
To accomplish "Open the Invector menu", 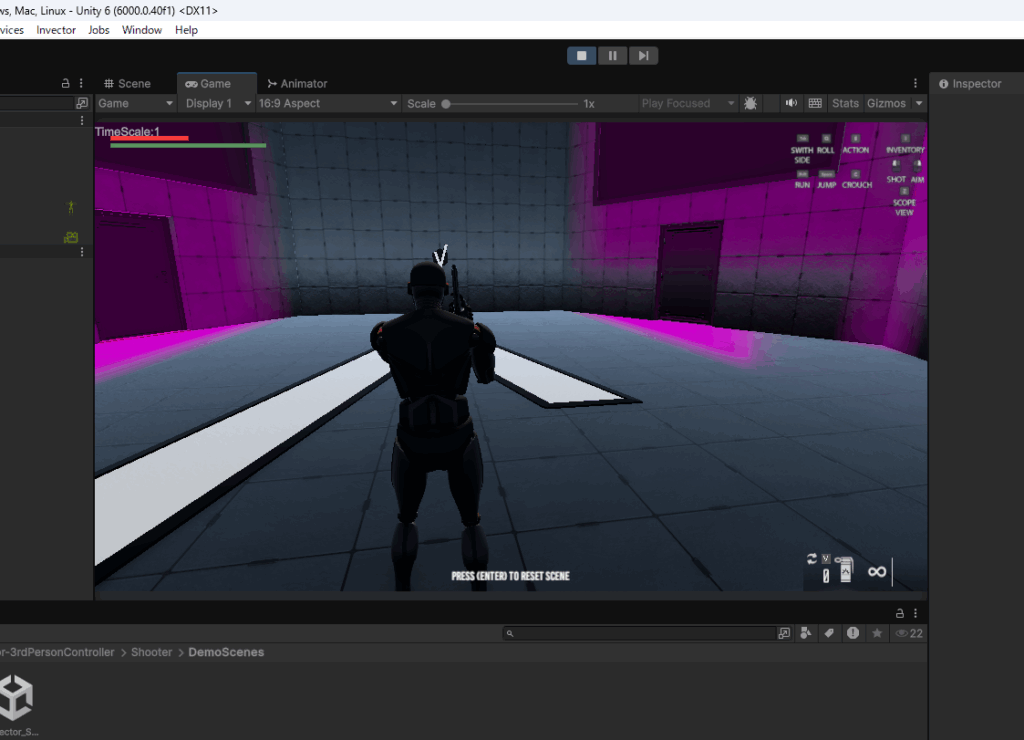I will coord(56,30).
